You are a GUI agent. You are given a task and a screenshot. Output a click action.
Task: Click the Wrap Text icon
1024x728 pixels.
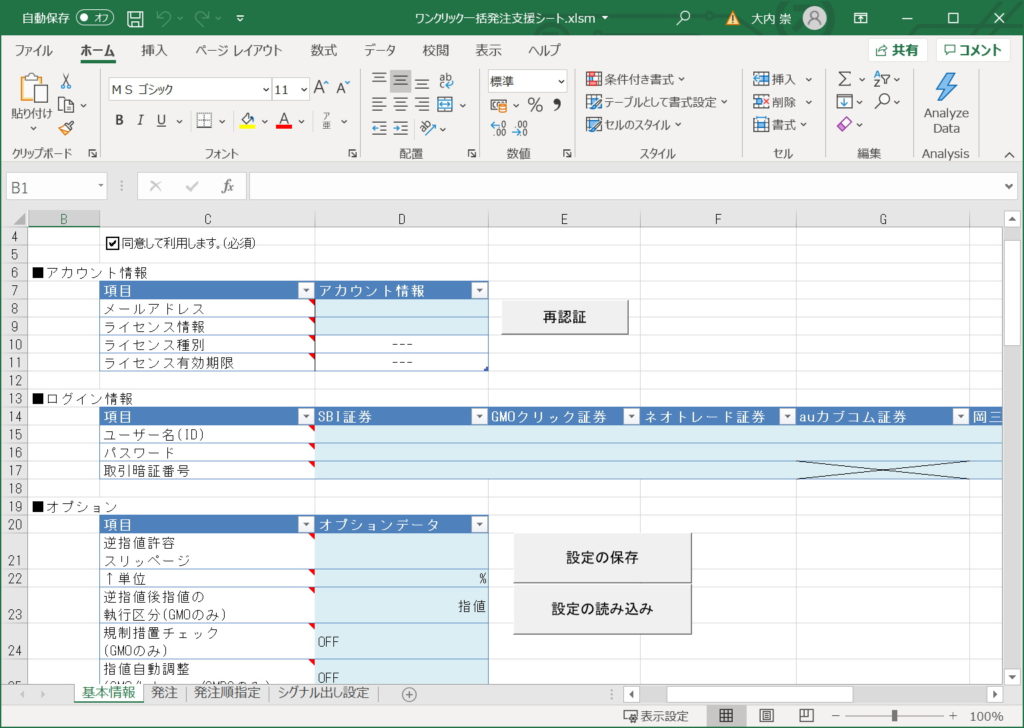446,80
